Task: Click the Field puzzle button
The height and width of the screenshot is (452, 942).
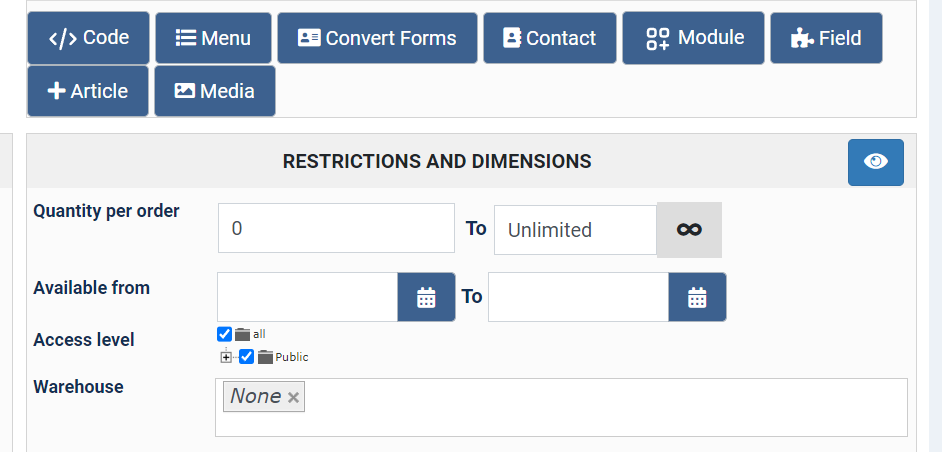Action: tap(826, 39)
